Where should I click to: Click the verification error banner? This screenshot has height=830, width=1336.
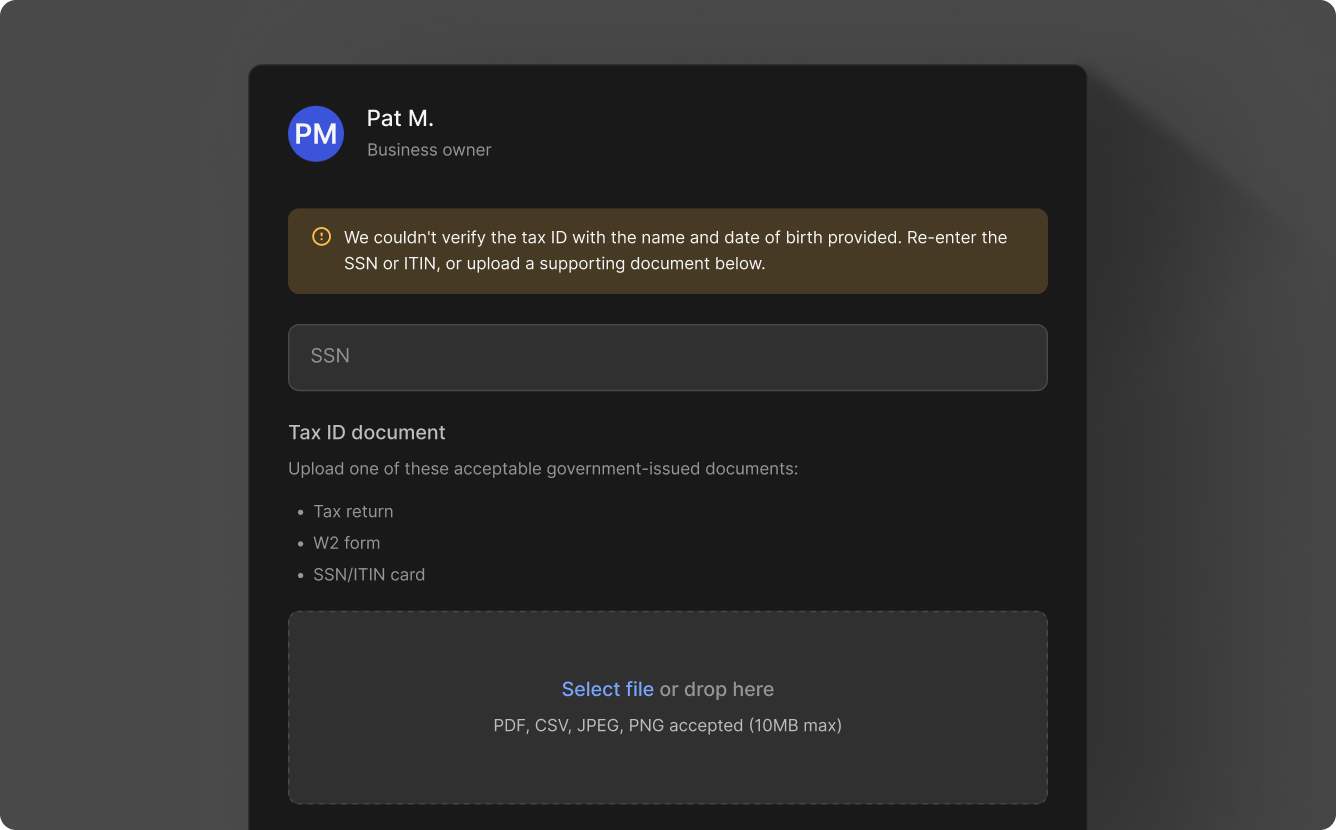667,251
